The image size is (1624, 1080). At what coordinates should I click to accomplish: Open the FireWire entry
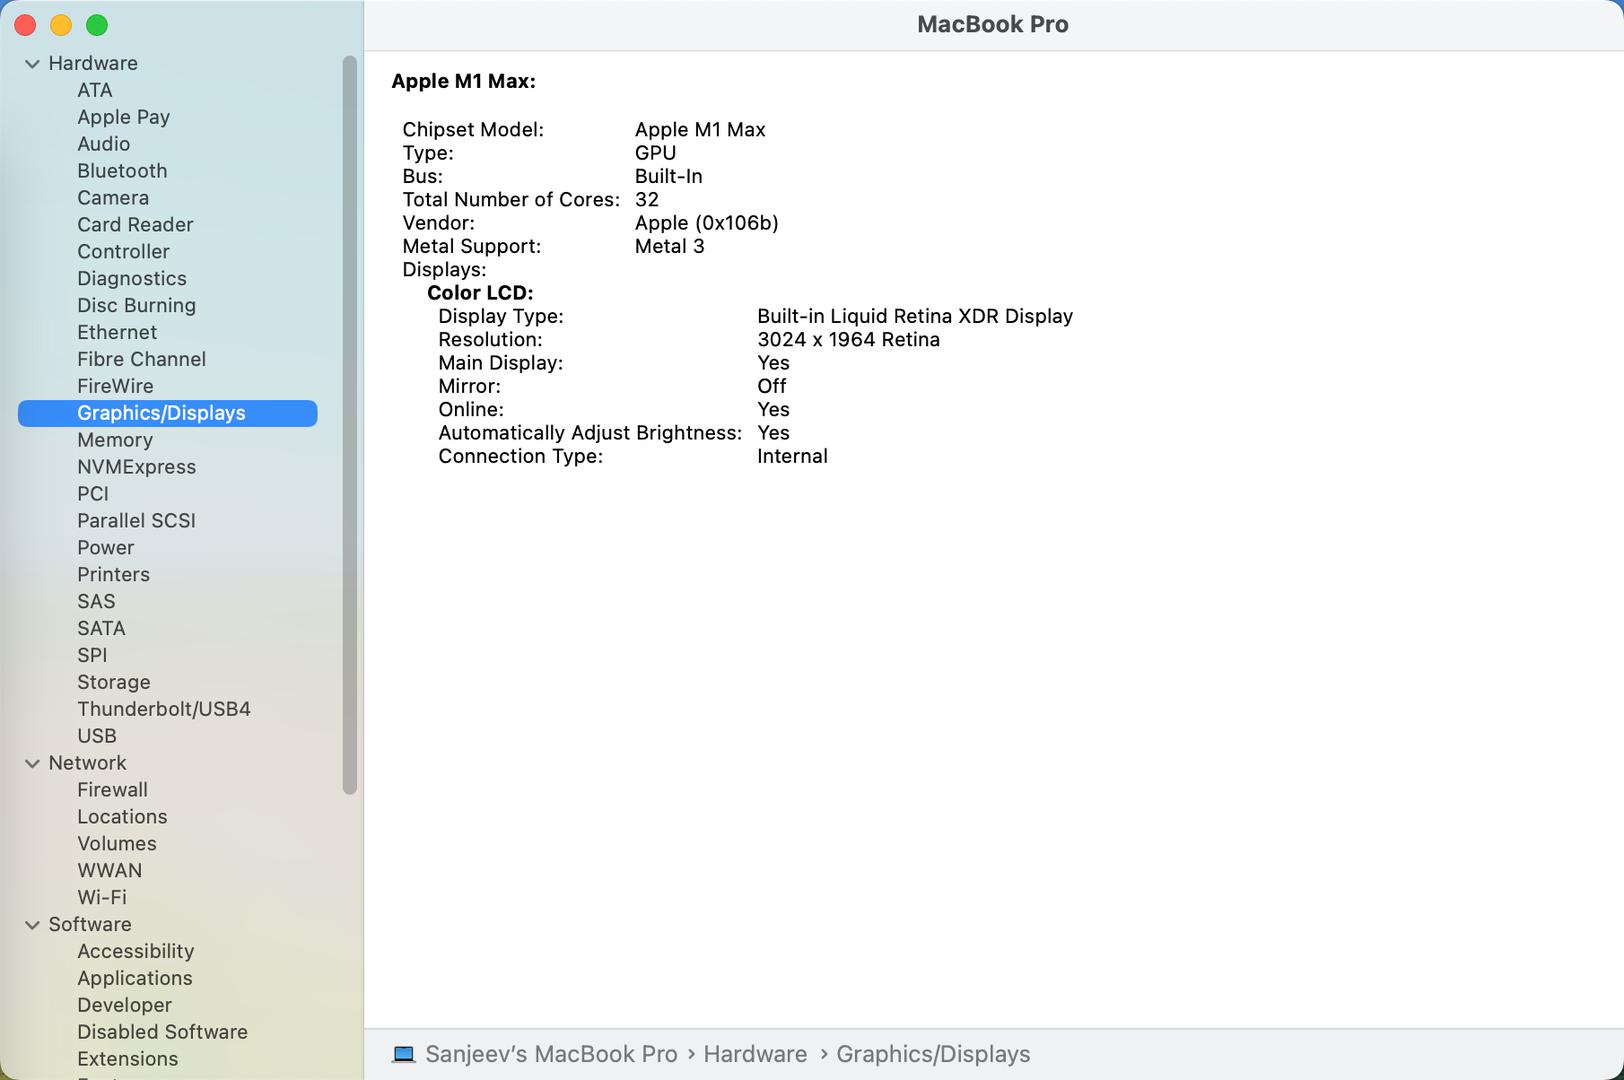(x=116, y=387)
